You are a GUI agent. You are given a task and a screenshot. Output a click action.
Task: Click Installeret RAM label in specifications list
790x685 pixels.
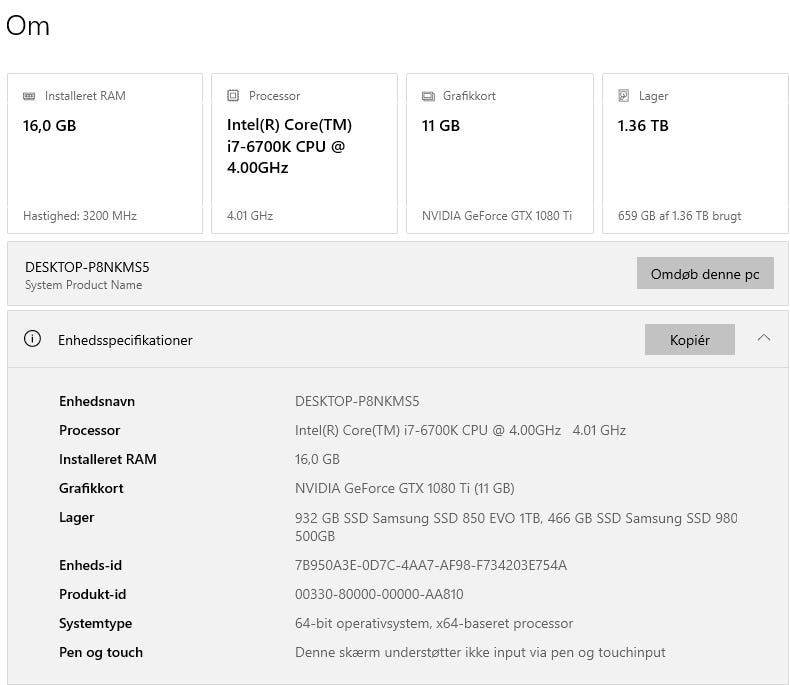(108, 459)
